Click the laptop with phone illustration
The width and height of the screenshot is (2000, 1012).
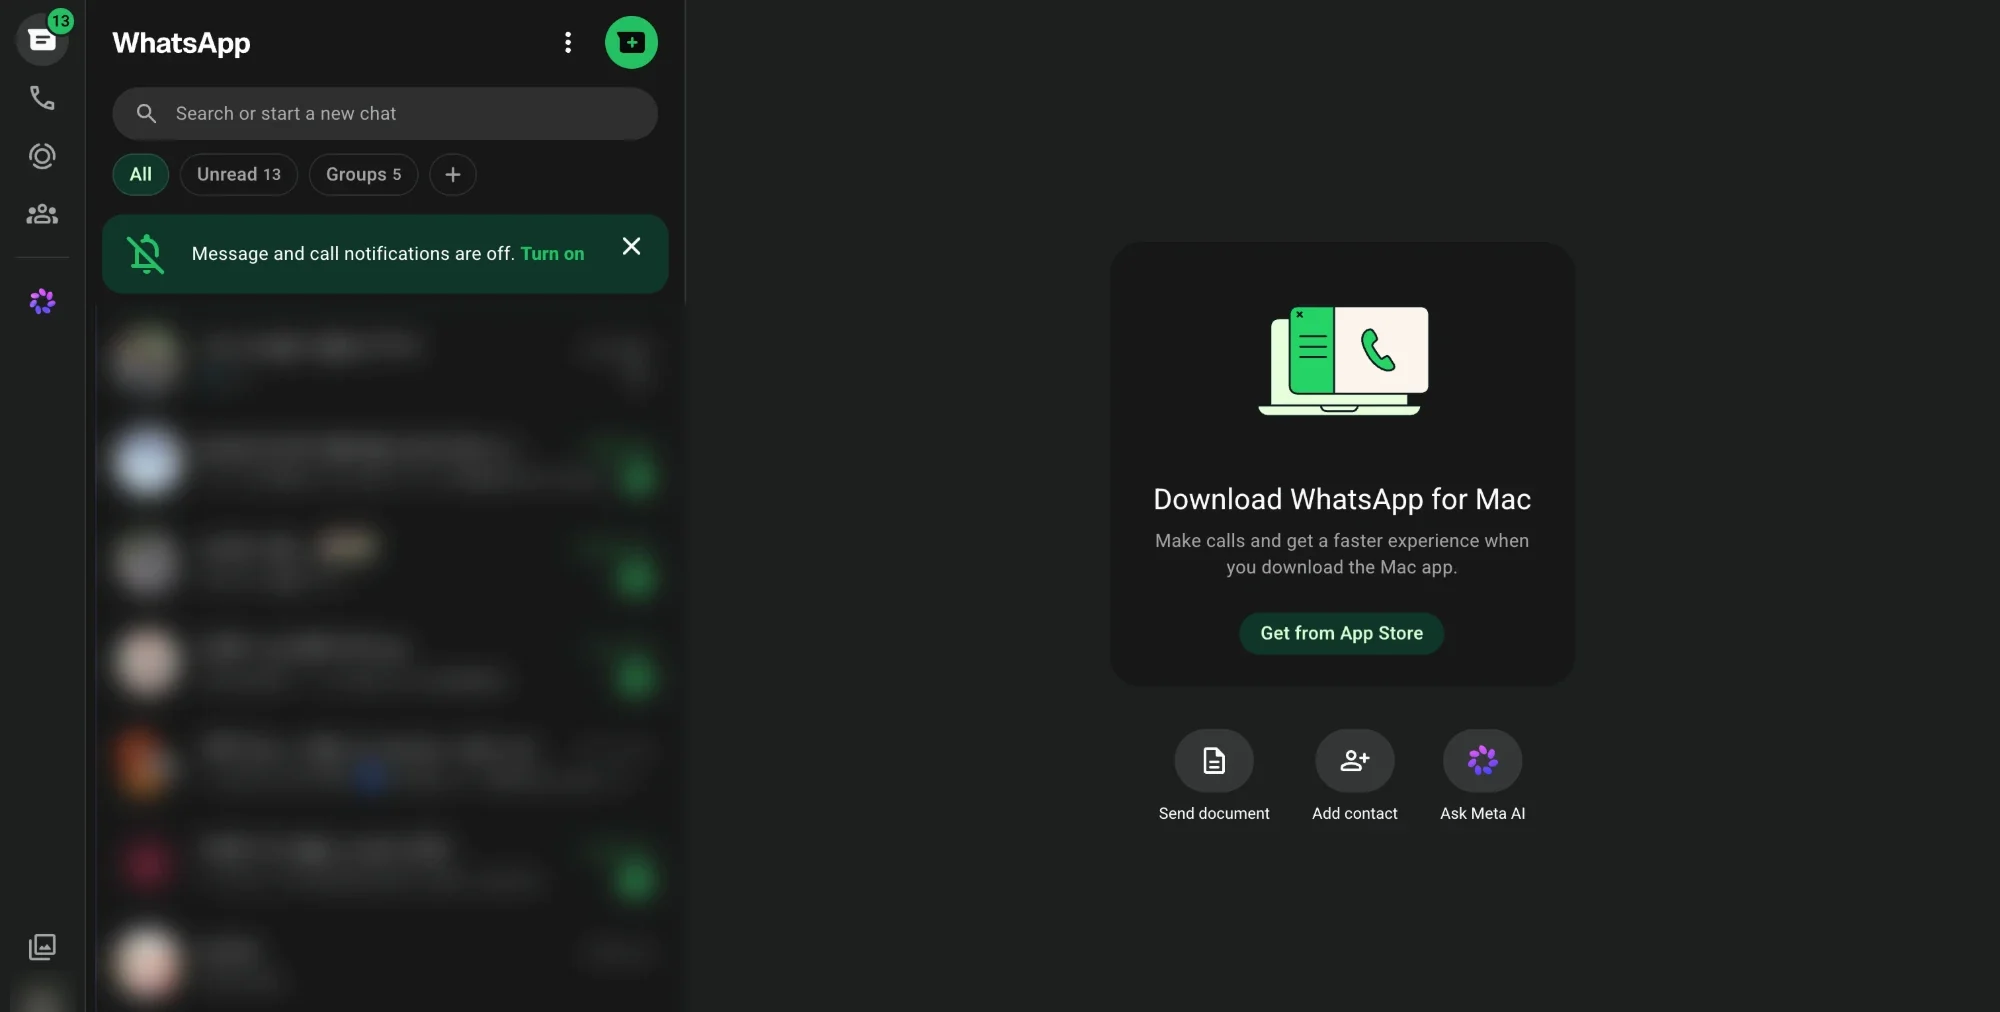pyautogui.click(x=1343, y=360)
